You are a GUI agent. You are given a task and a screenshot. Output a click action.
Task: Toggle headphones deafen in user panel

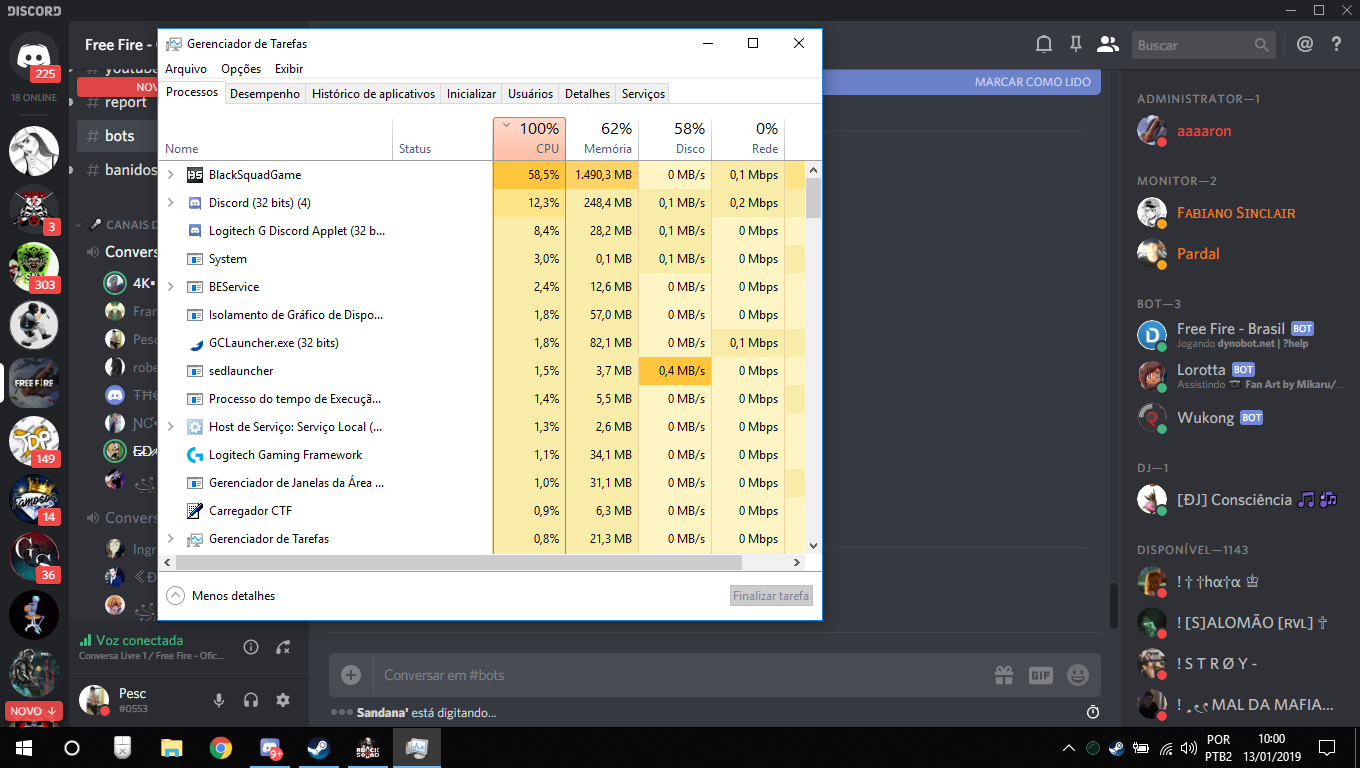pos(251,700)
